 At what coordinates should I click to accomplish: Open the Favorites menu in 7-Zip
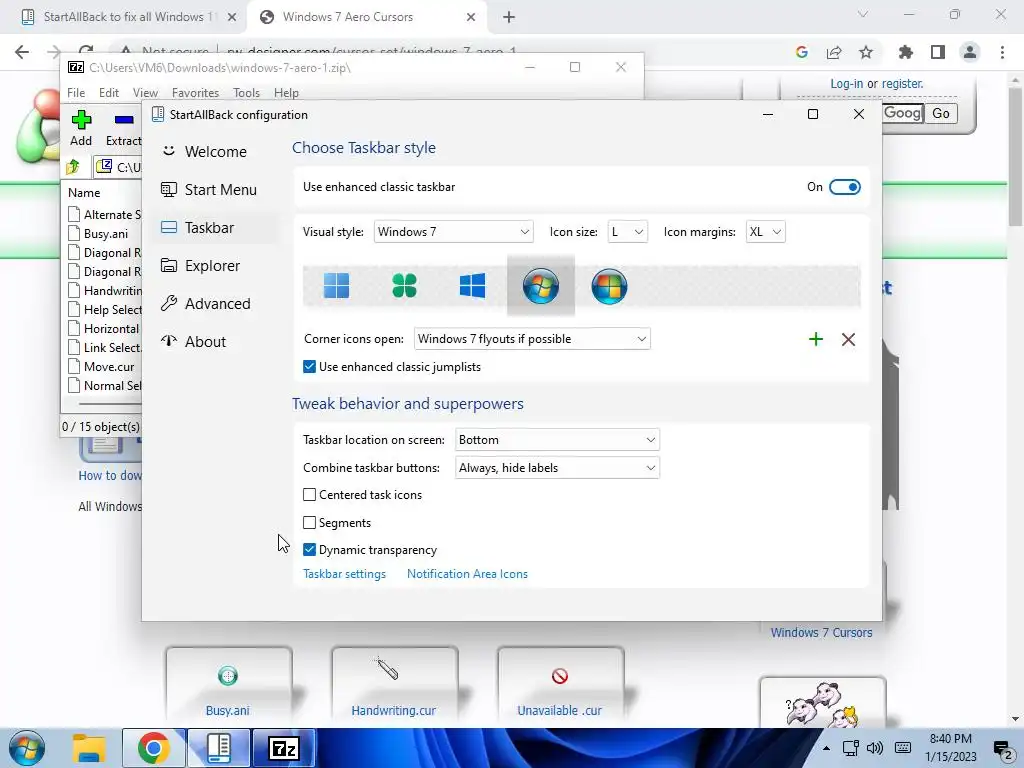195,93
